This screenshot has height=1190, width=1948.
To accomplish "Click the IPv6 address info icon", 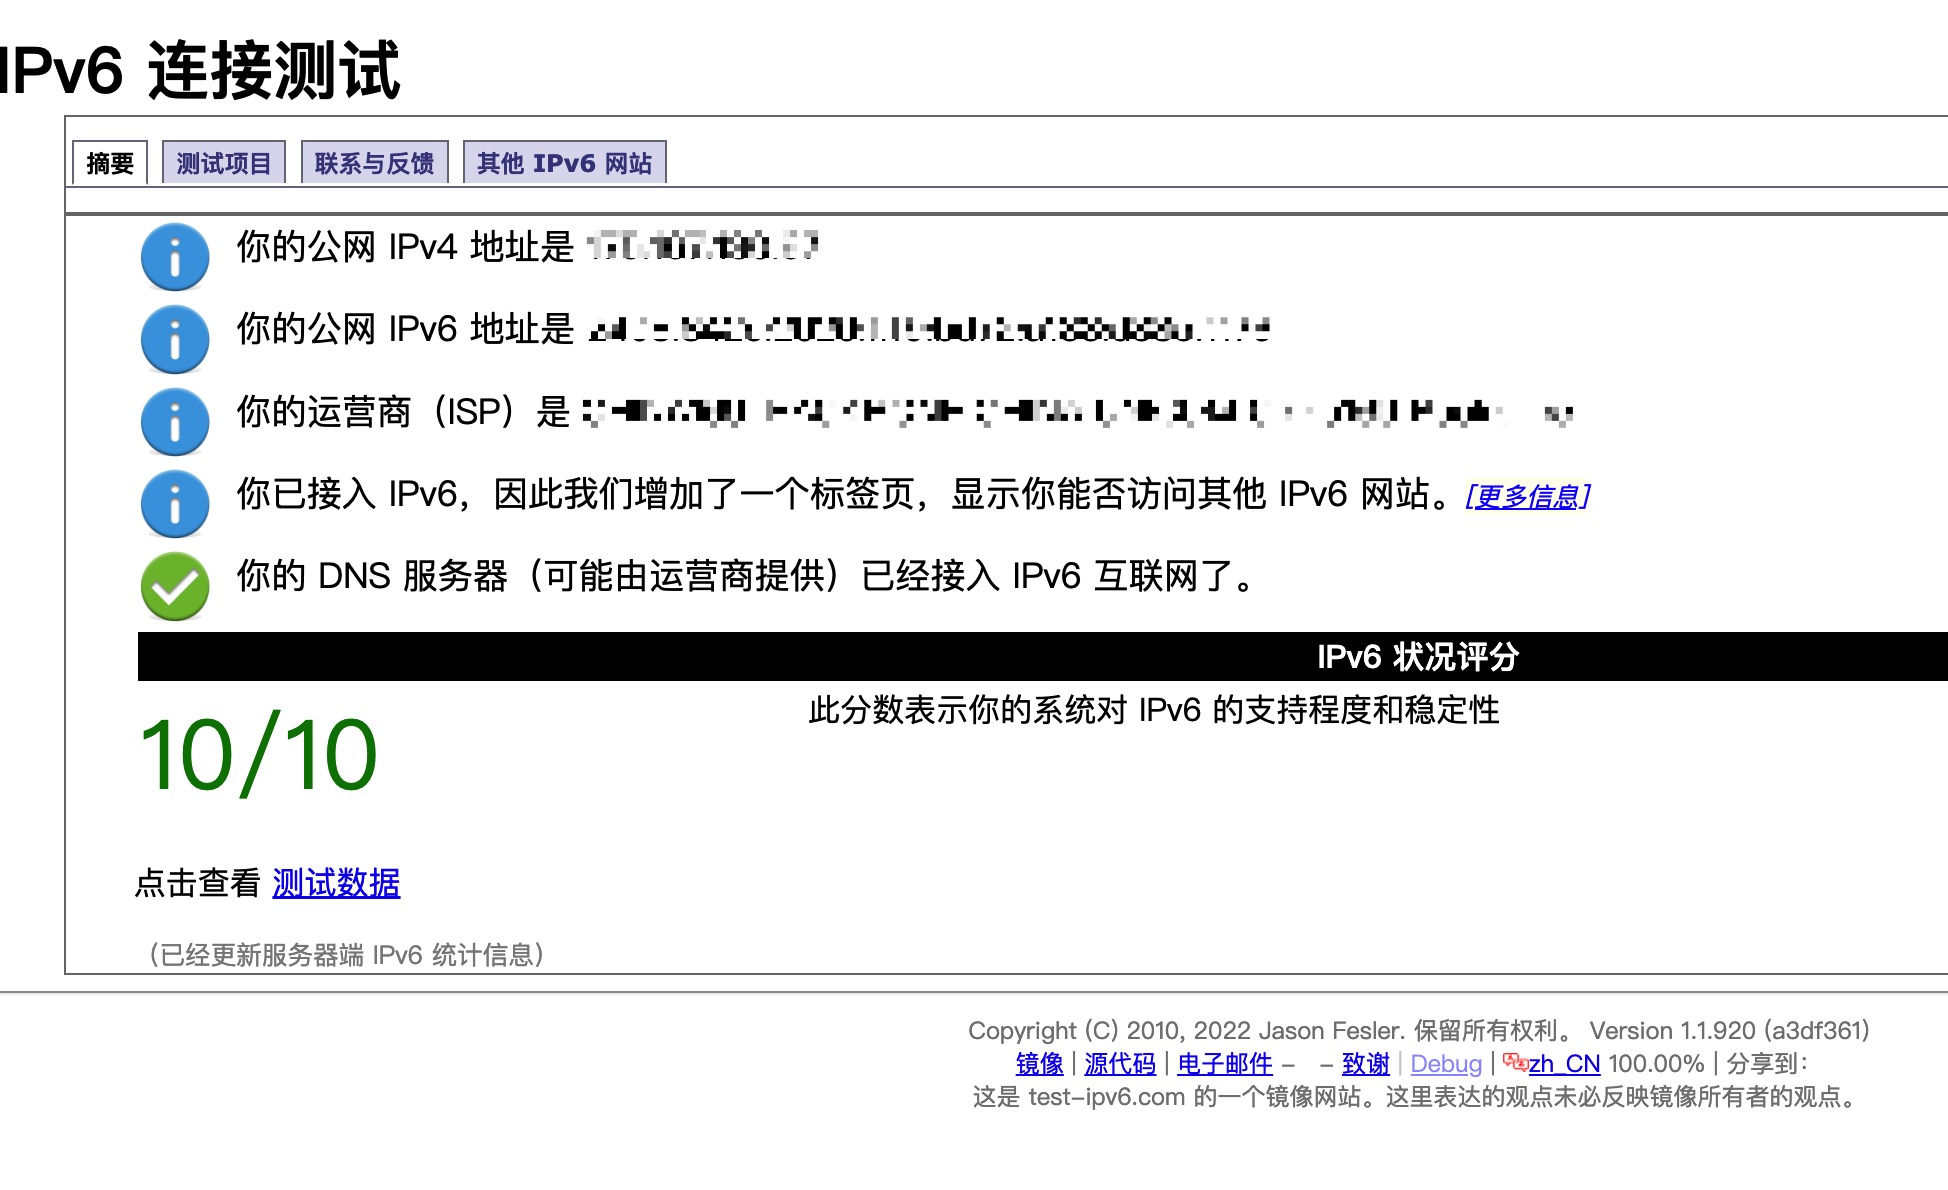I will 175,339.
